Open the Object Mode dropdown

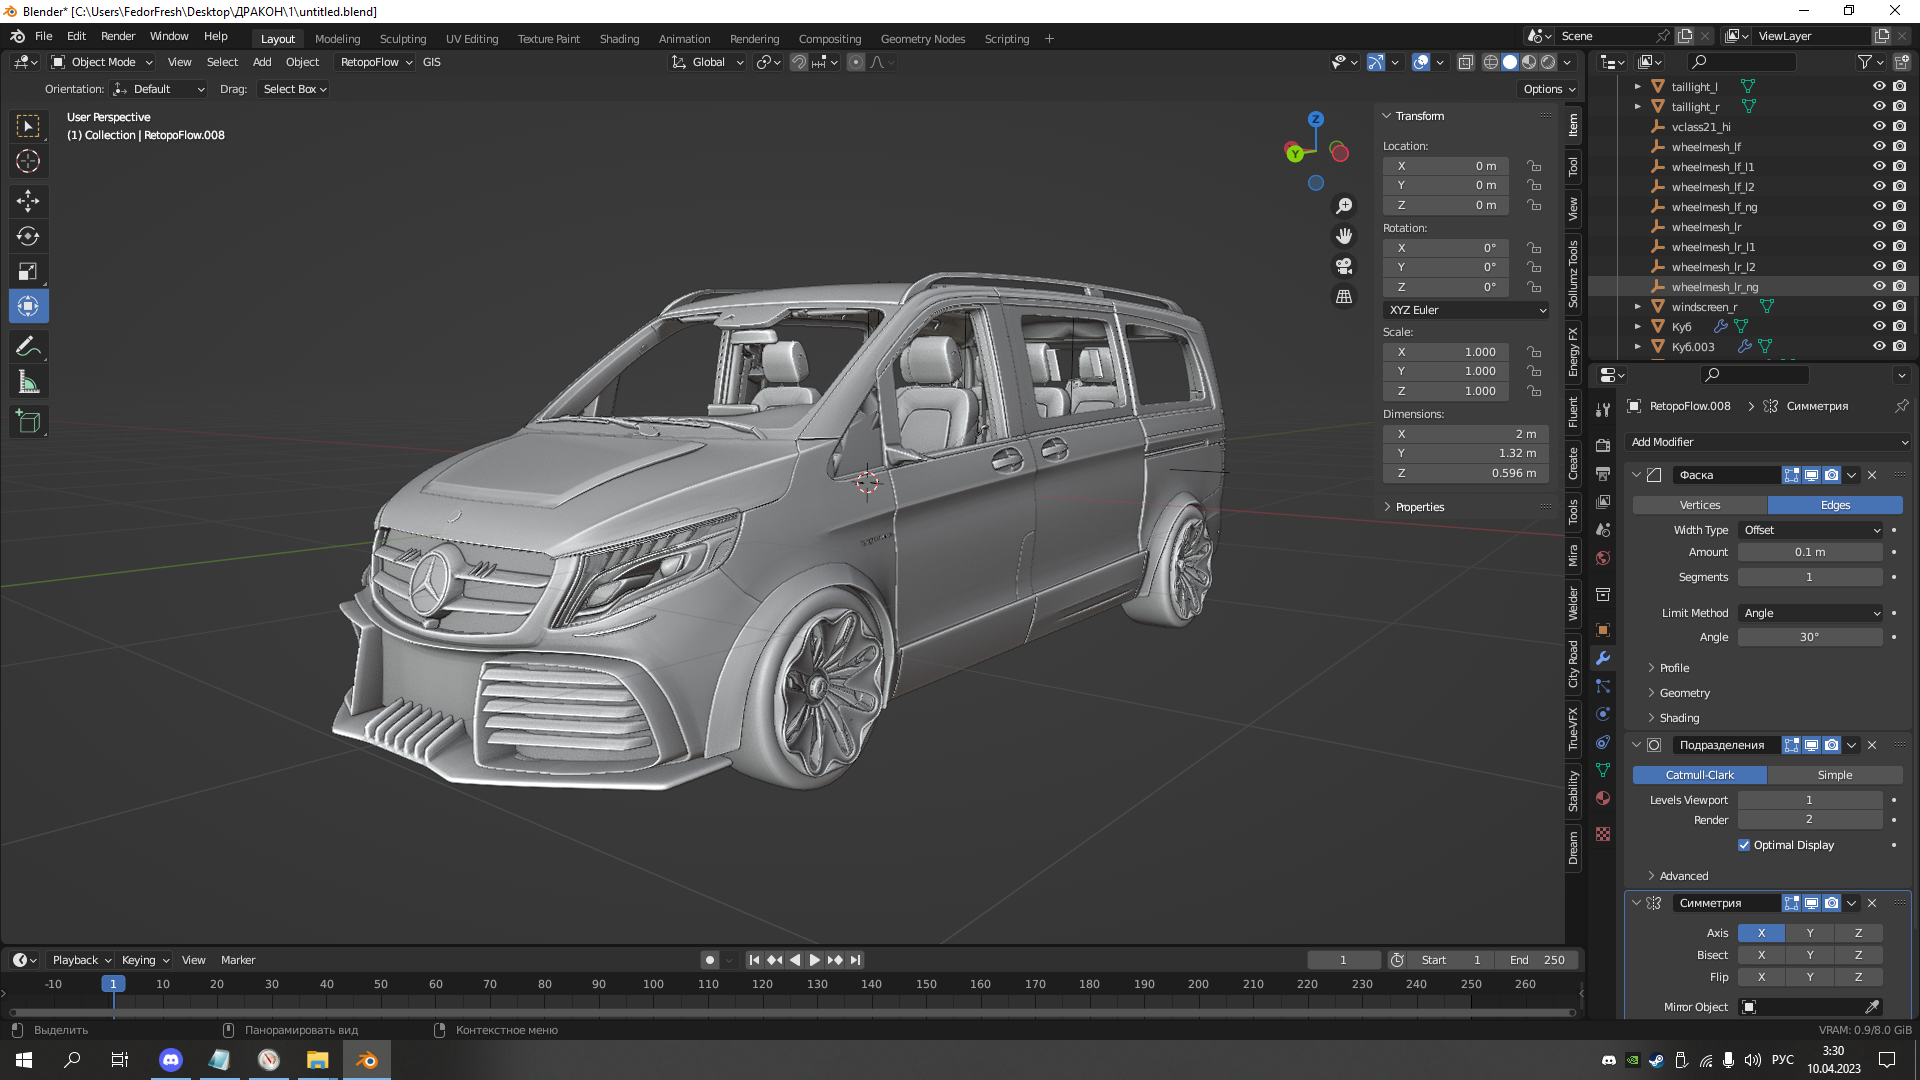coord(102,62)
